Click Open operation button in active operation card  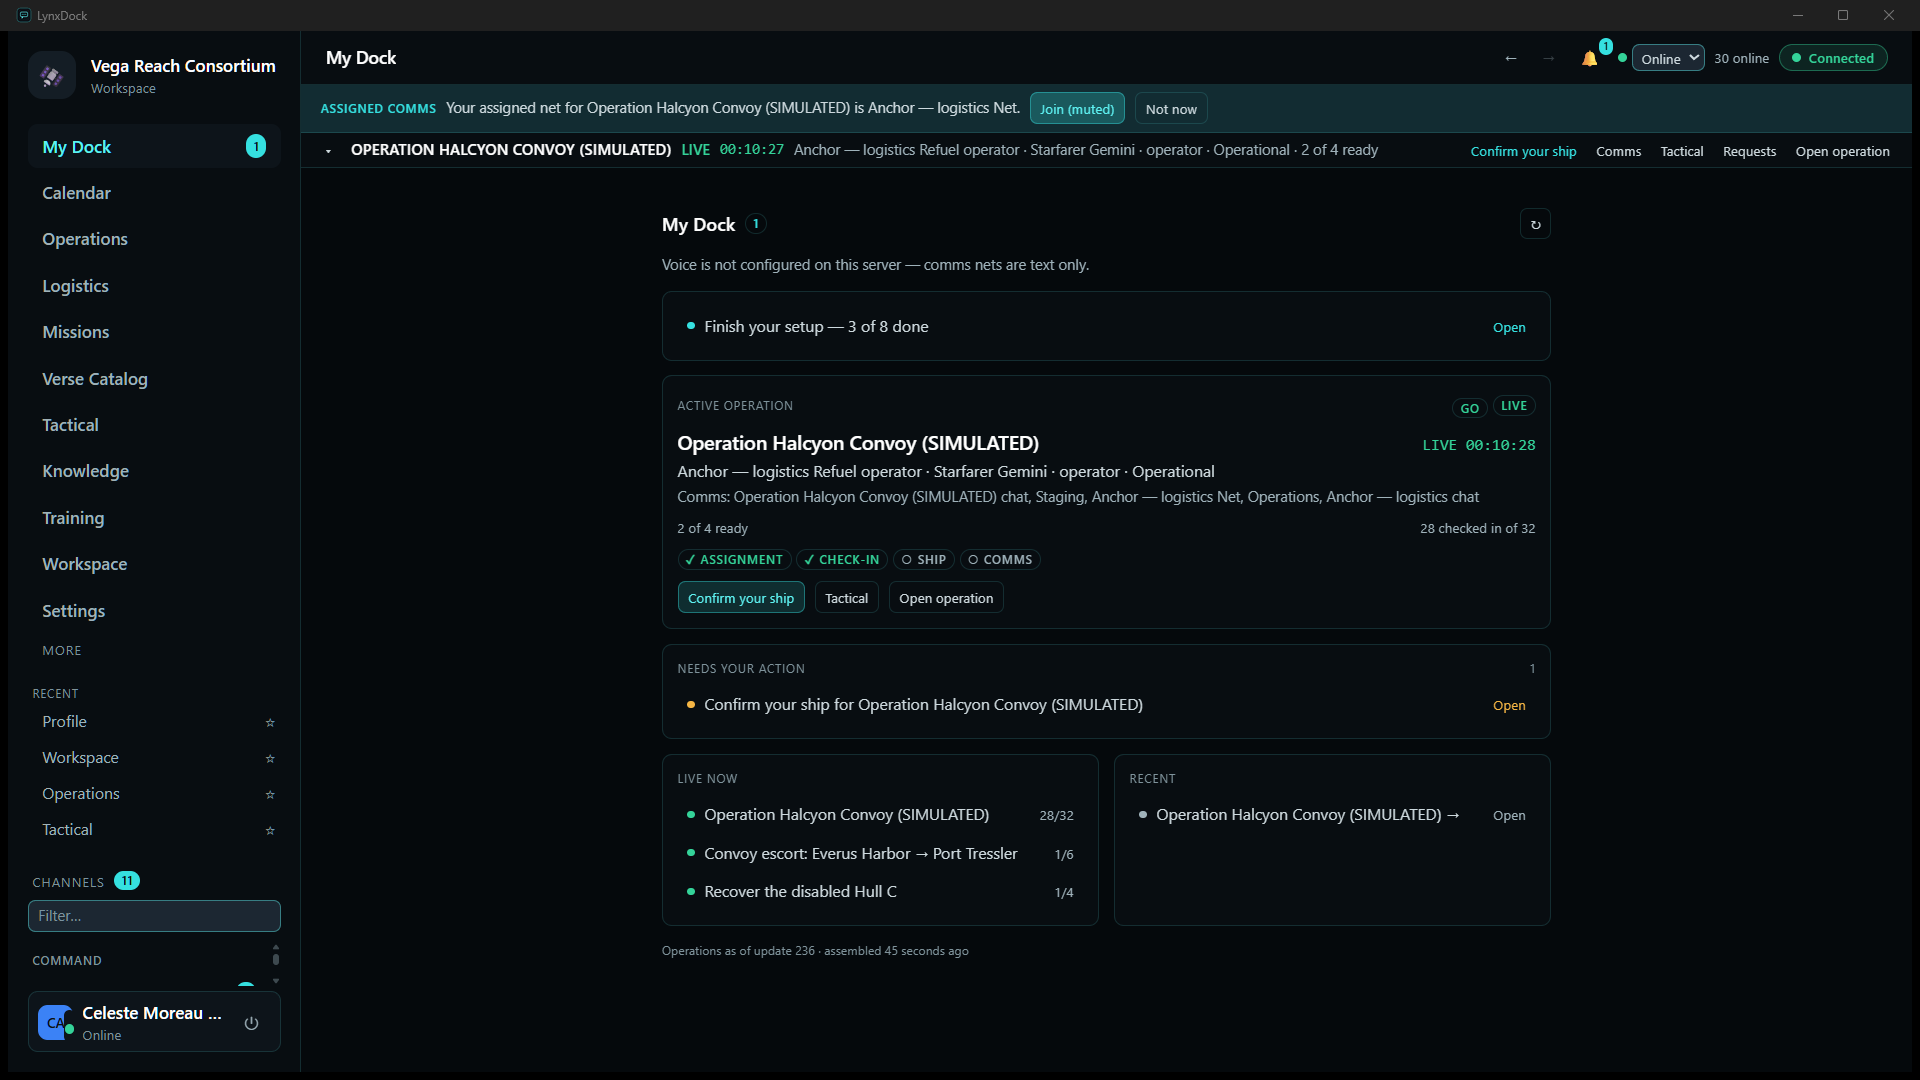coord(946,598)
